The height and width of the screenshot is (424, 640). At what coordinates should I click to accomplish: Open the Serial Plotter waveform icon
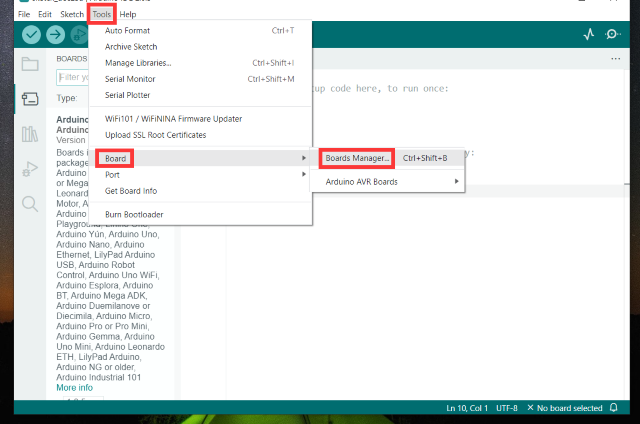point(589,34)
